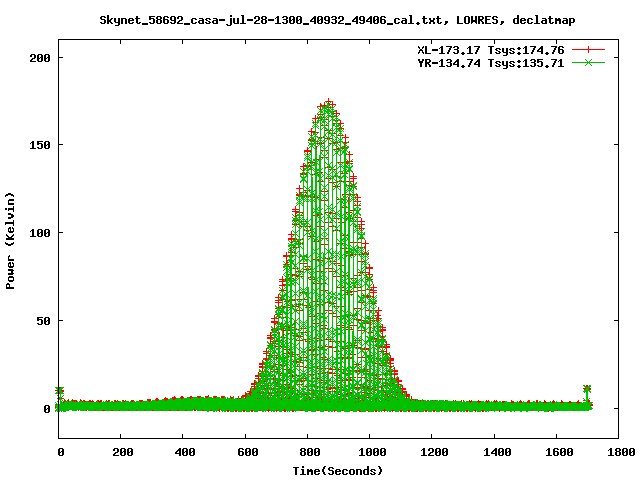Viewport: 640px width, 480px height.
Task: Click the spike marker at time zero
Action: (60, 391)
